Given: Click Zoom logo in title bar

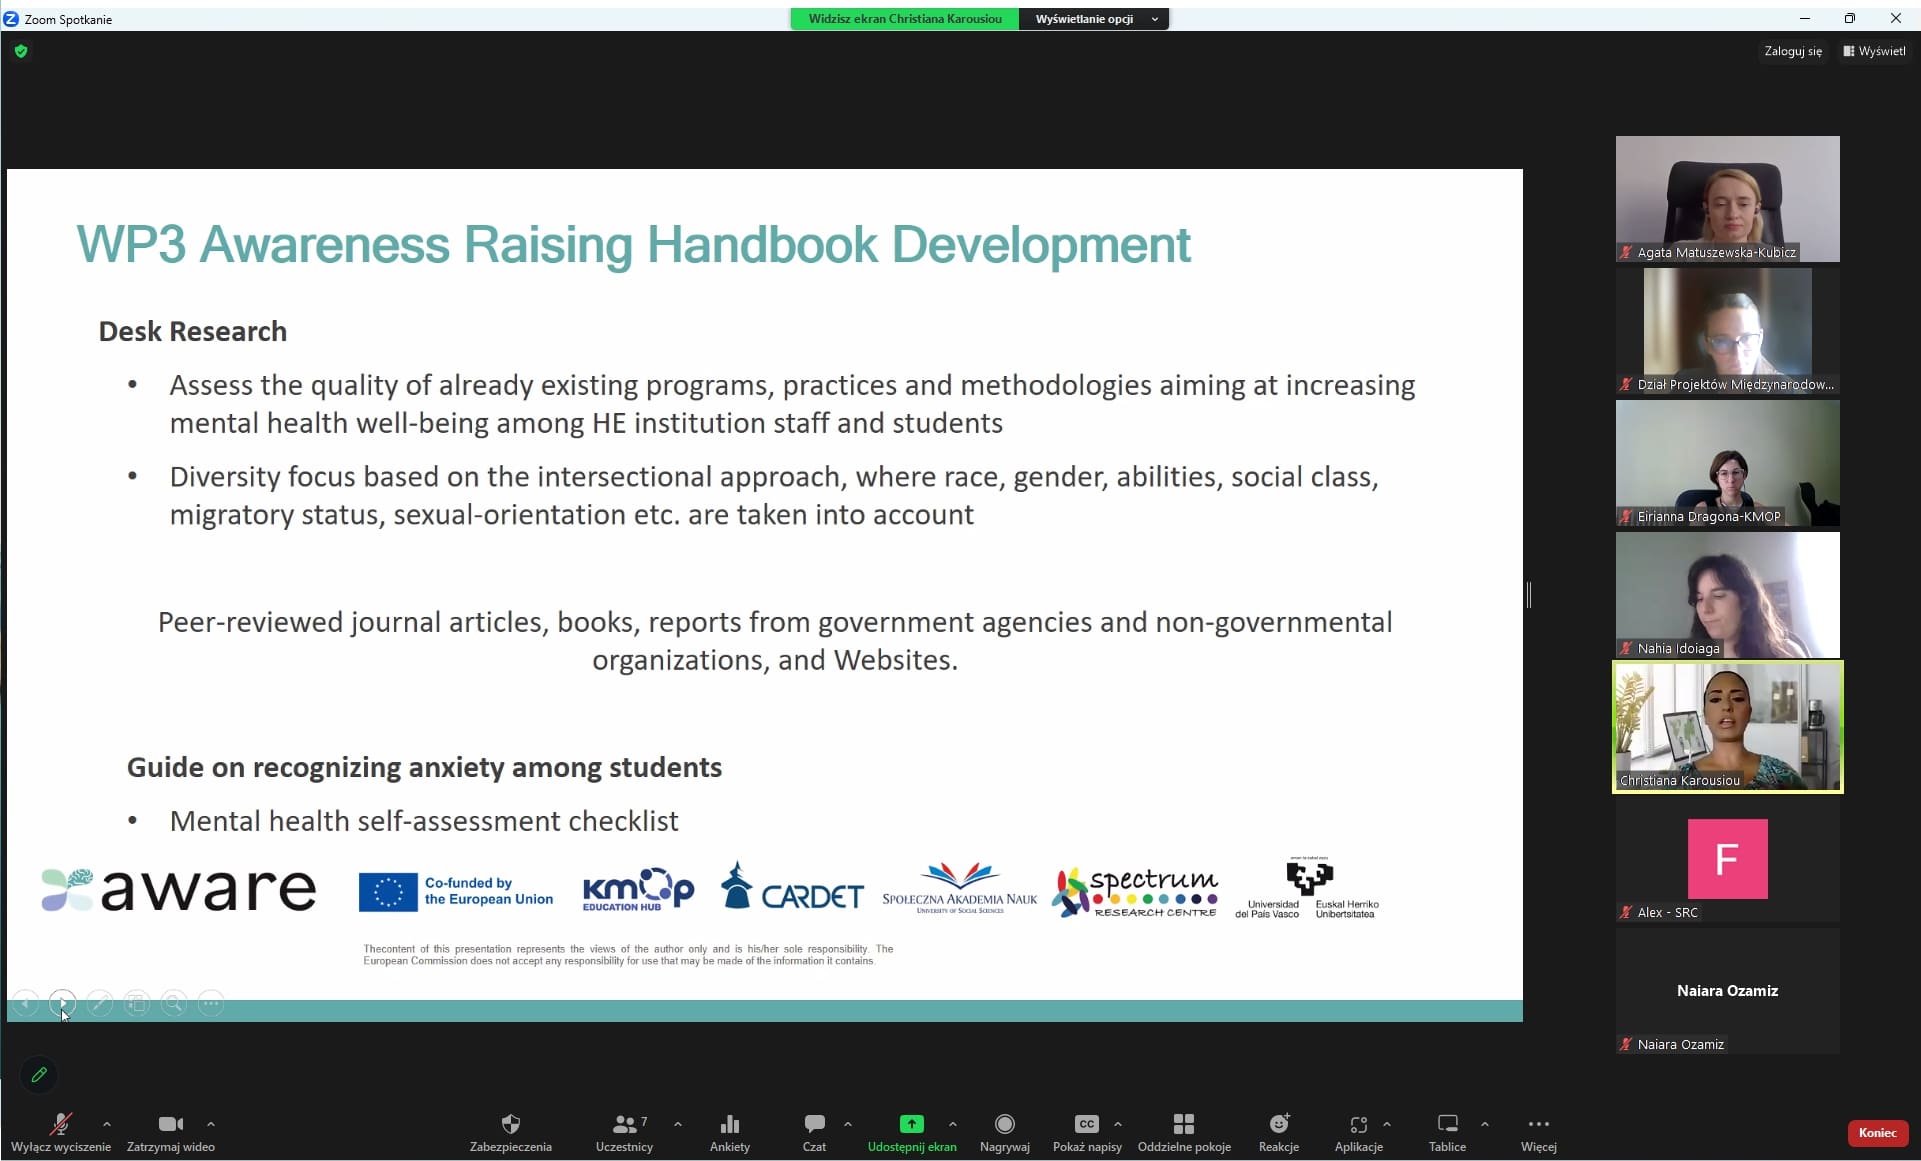Looking at the screenshot, I should pos(12,19).
